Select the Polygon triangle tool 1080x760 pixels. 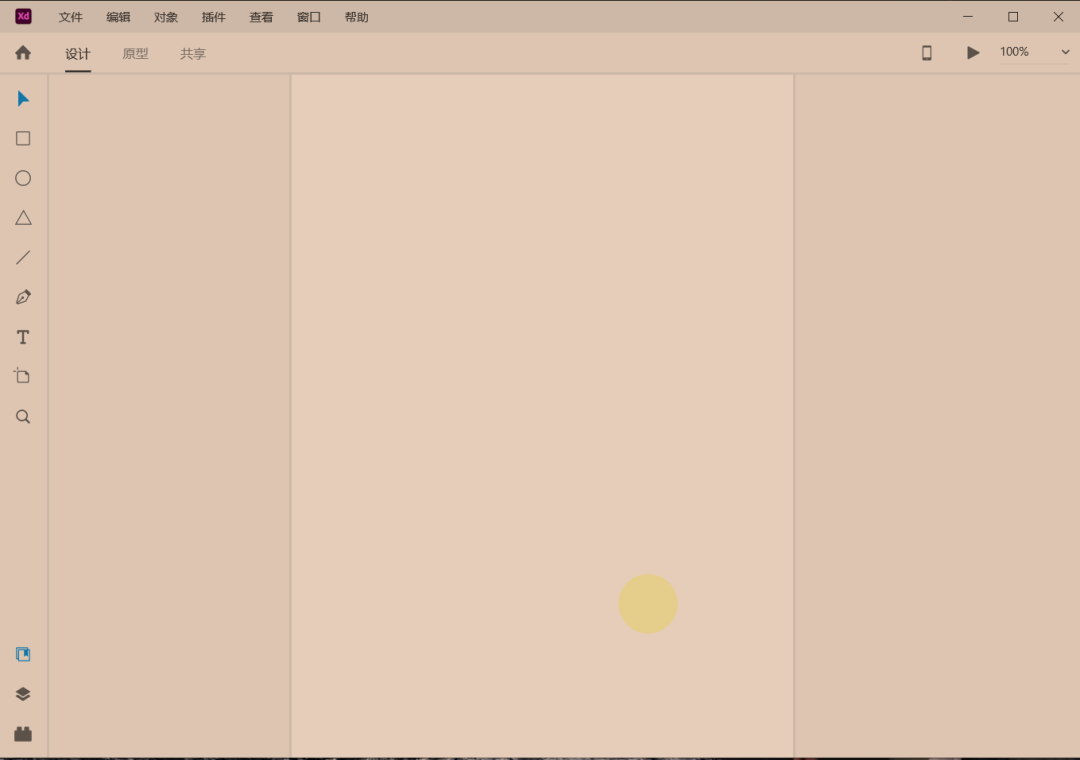pos(23,218)
